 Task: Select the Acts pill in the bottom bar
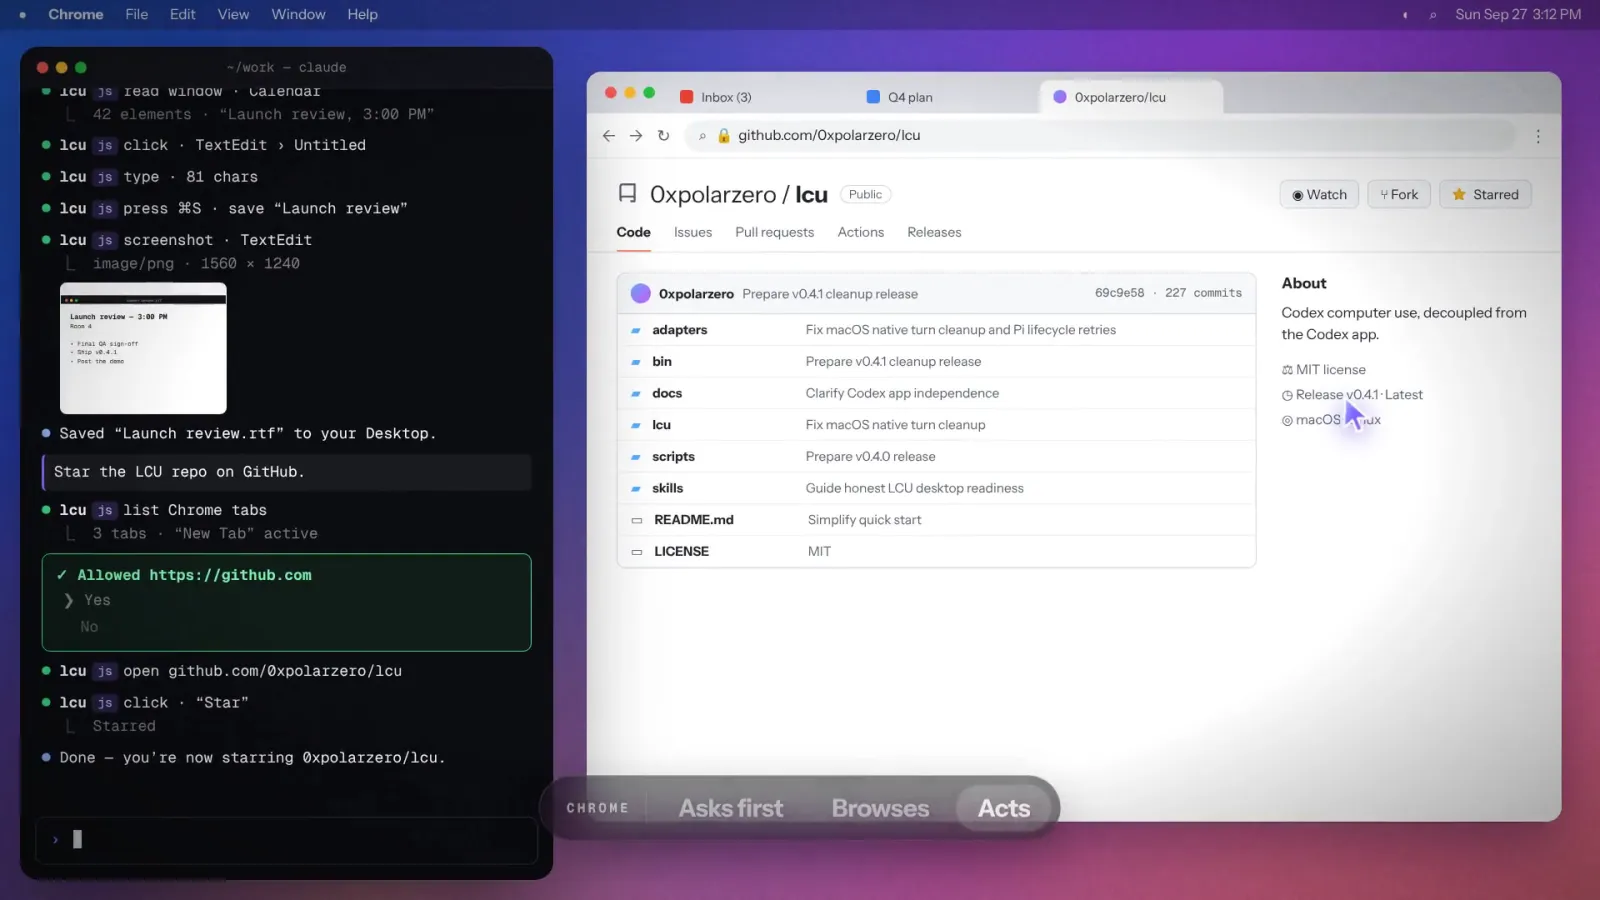1004,808
